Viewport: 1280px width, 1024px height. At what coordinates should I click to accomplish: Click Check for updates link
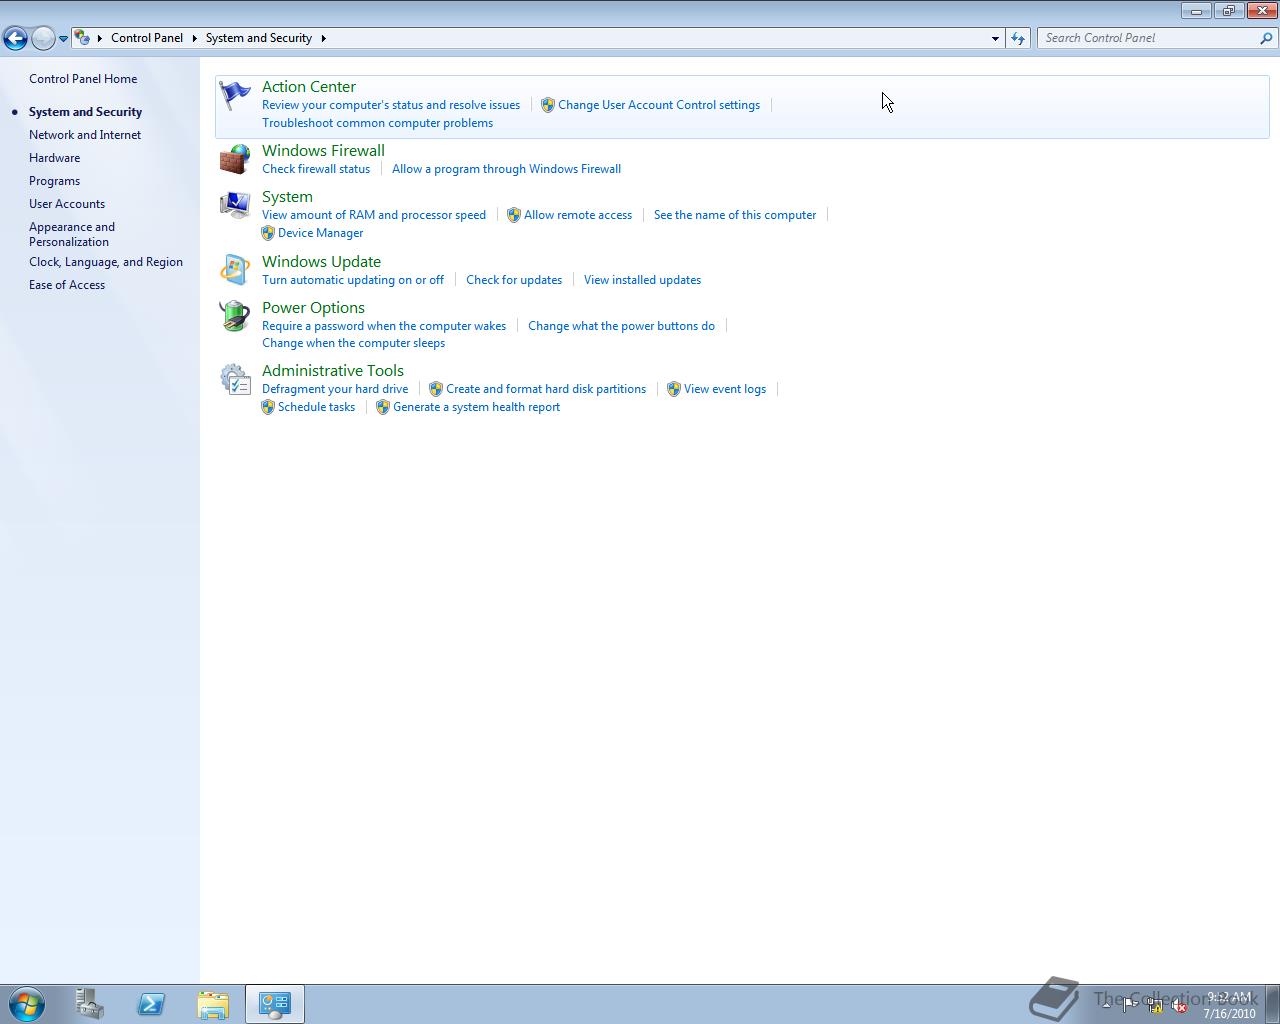[514, 280]
